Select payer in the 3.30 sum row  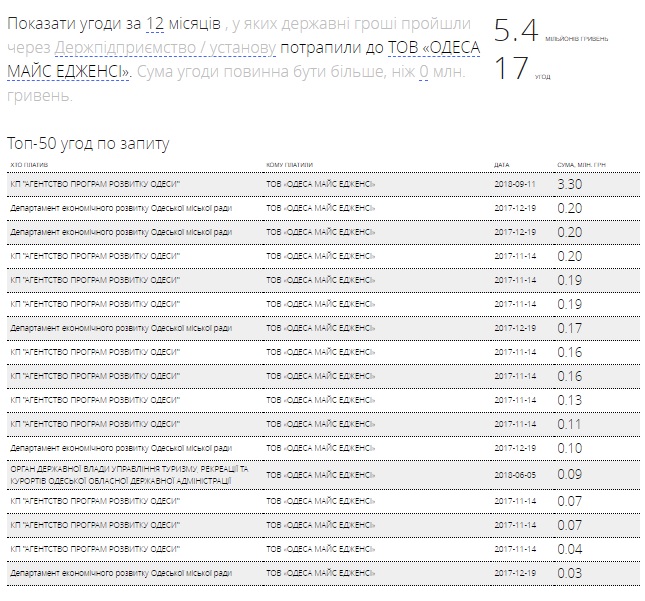[x=95, y=184]
